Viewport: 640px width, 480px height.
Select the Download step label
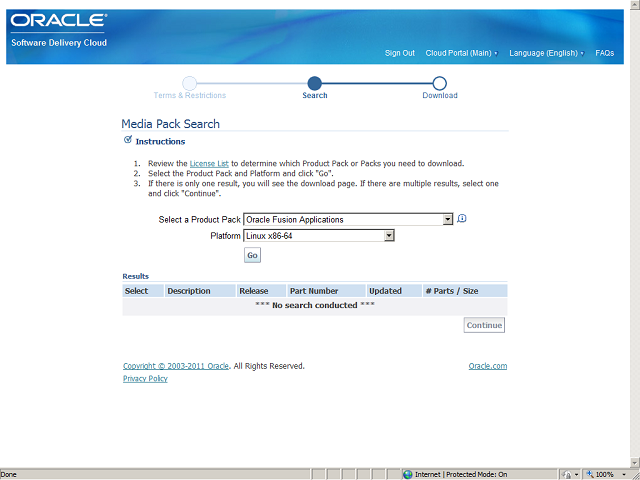coord(440,95)
